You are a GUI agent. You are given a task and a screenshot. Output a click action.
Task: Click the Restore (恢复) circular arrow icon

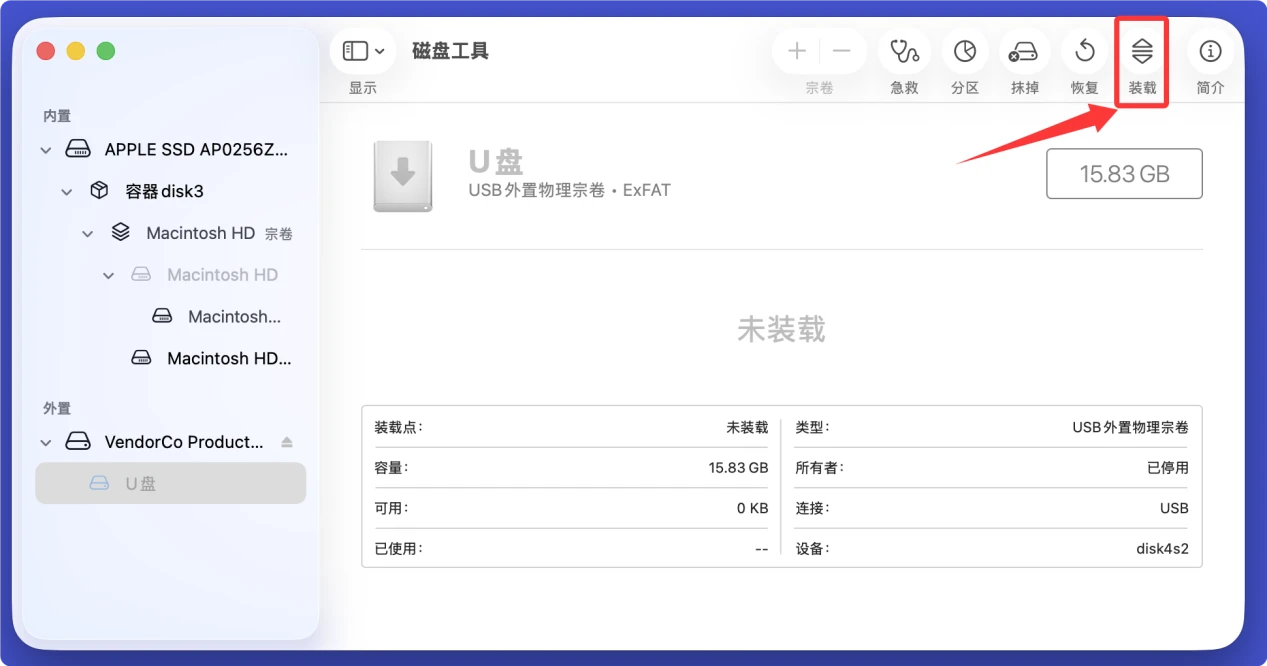(x=1084, y=51)
